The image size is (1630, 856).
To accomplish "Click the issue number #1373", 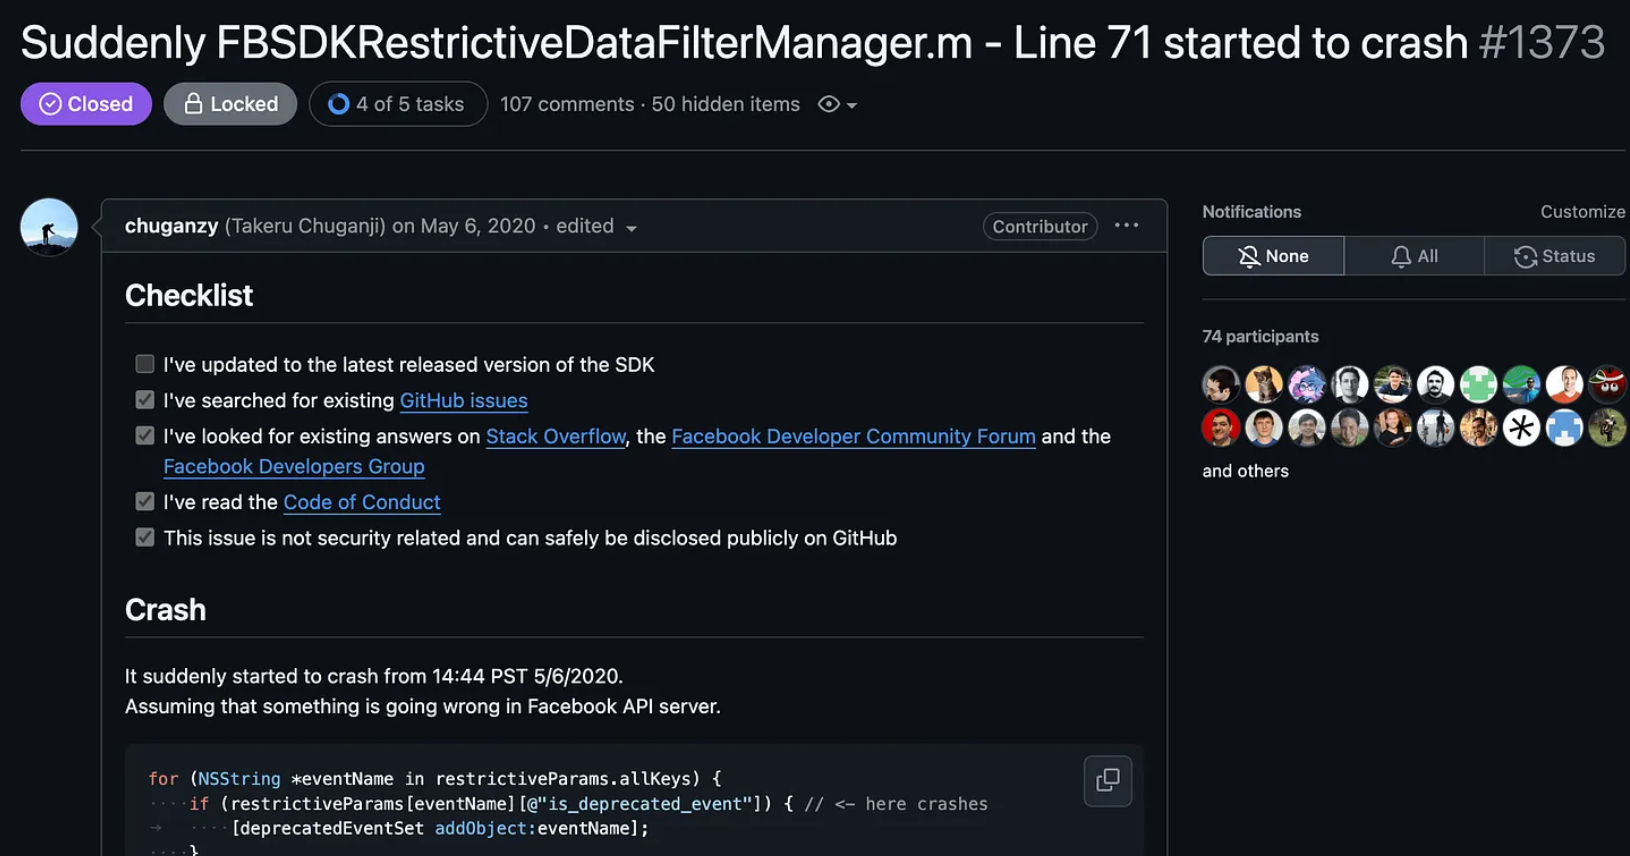I will click(x=1542, y=43).
